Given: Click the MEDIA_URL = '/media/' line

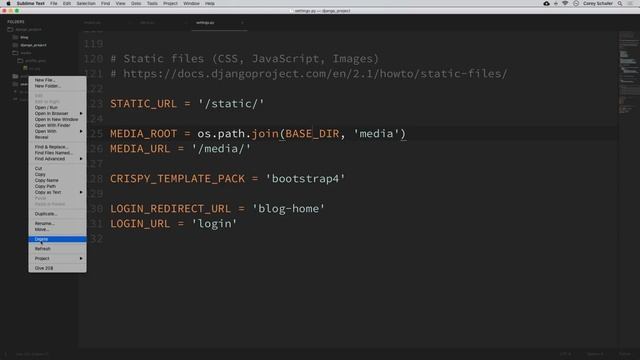Looking at the screenshot, I should coord(180,149).
